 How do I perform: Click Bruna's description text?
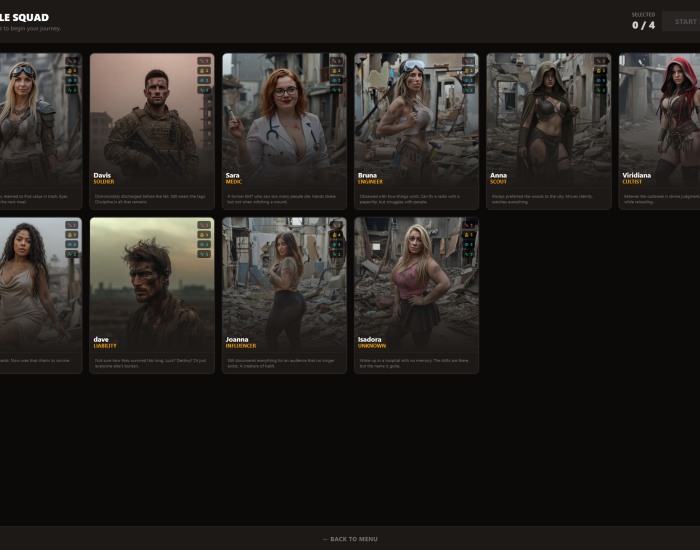point(410,199)
